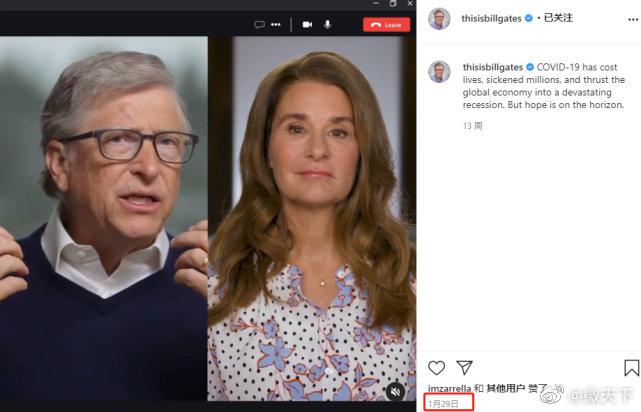Click the 13 周 timestamp under caption
Screen dimensions: 641x412
point(473,126)
